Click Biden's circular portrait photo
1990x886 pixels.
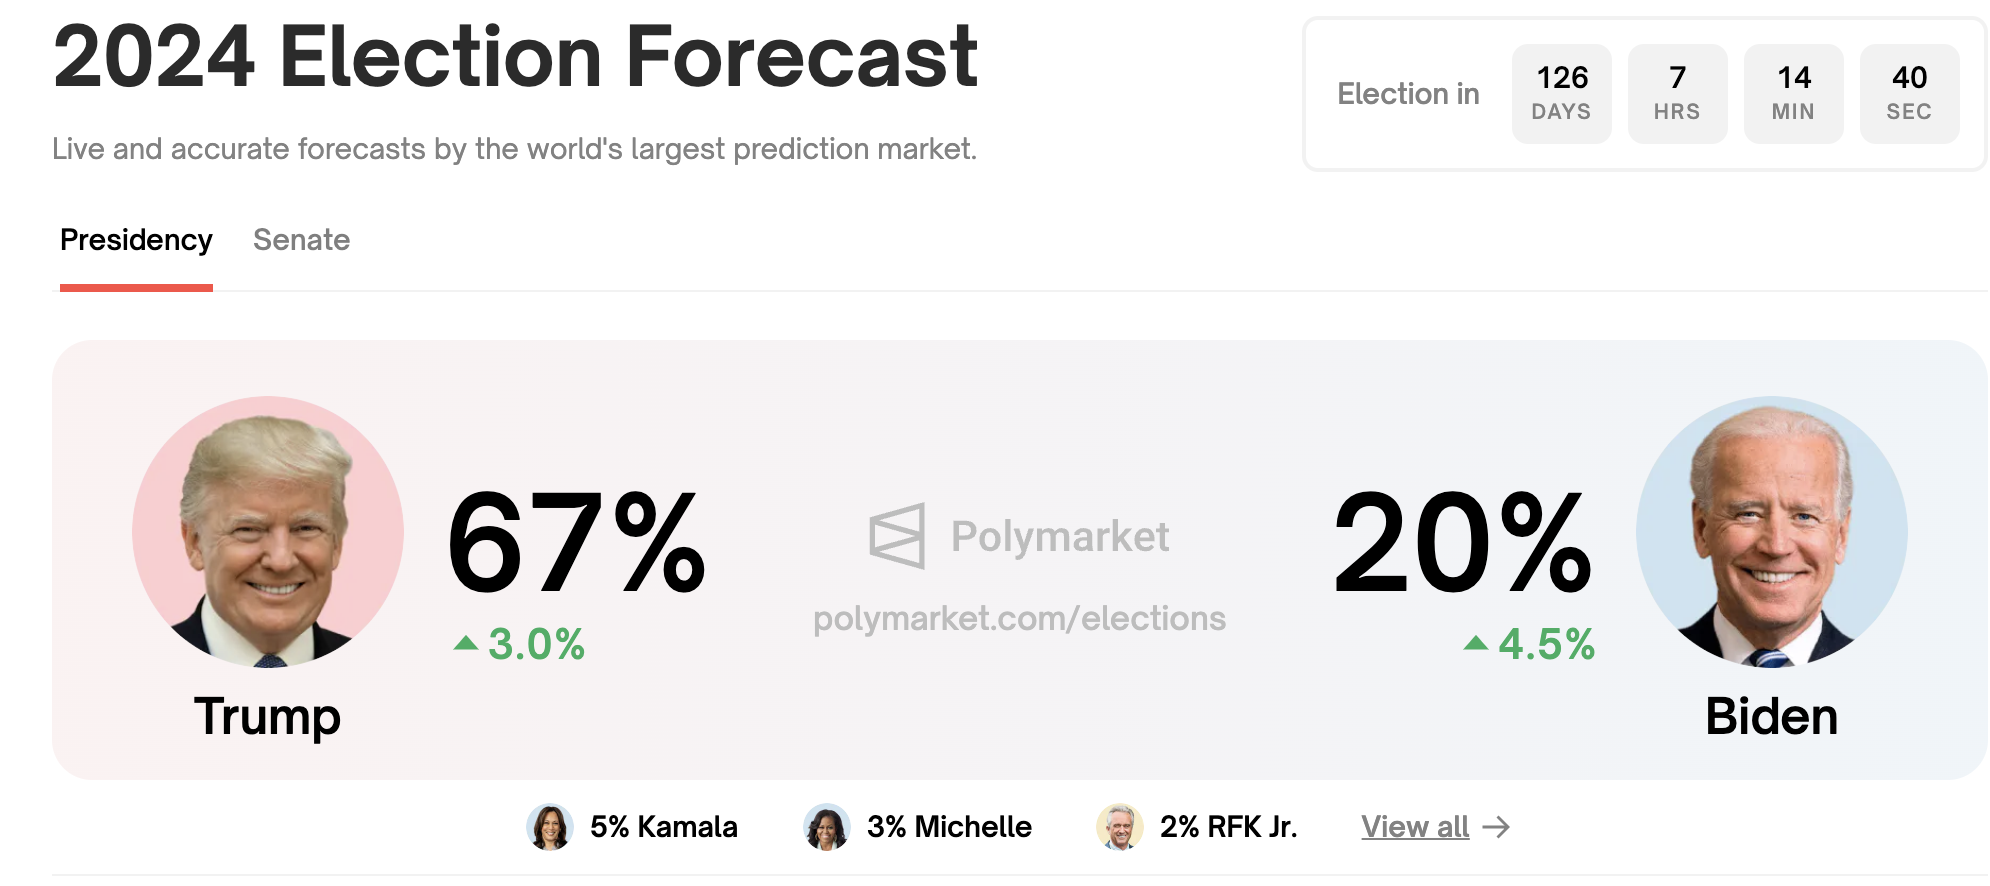(1771, 532)
